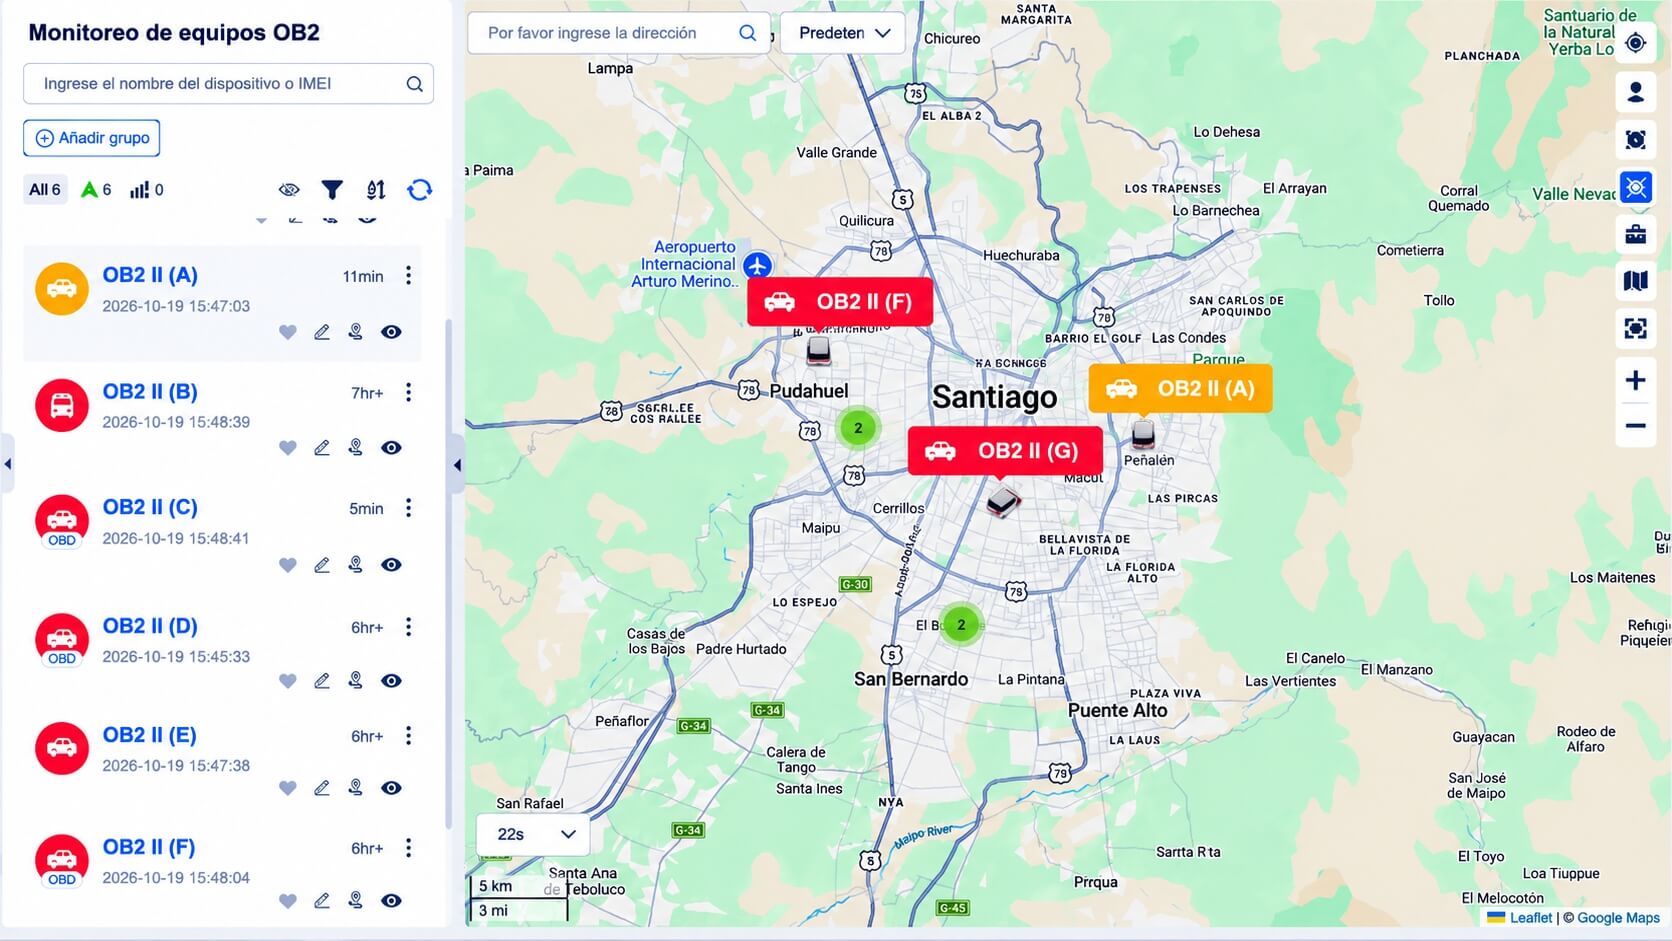Image resolution: width=1672 pixels, height=941 pixels.
Task: Click the my-location crosshair map tool
Action: click(1636, 43)
